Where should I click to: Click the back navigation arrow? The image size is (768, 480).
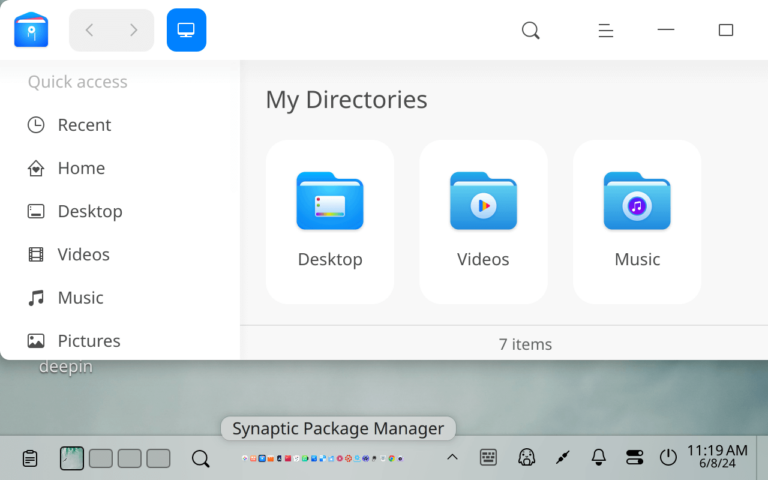pos(90,30)
